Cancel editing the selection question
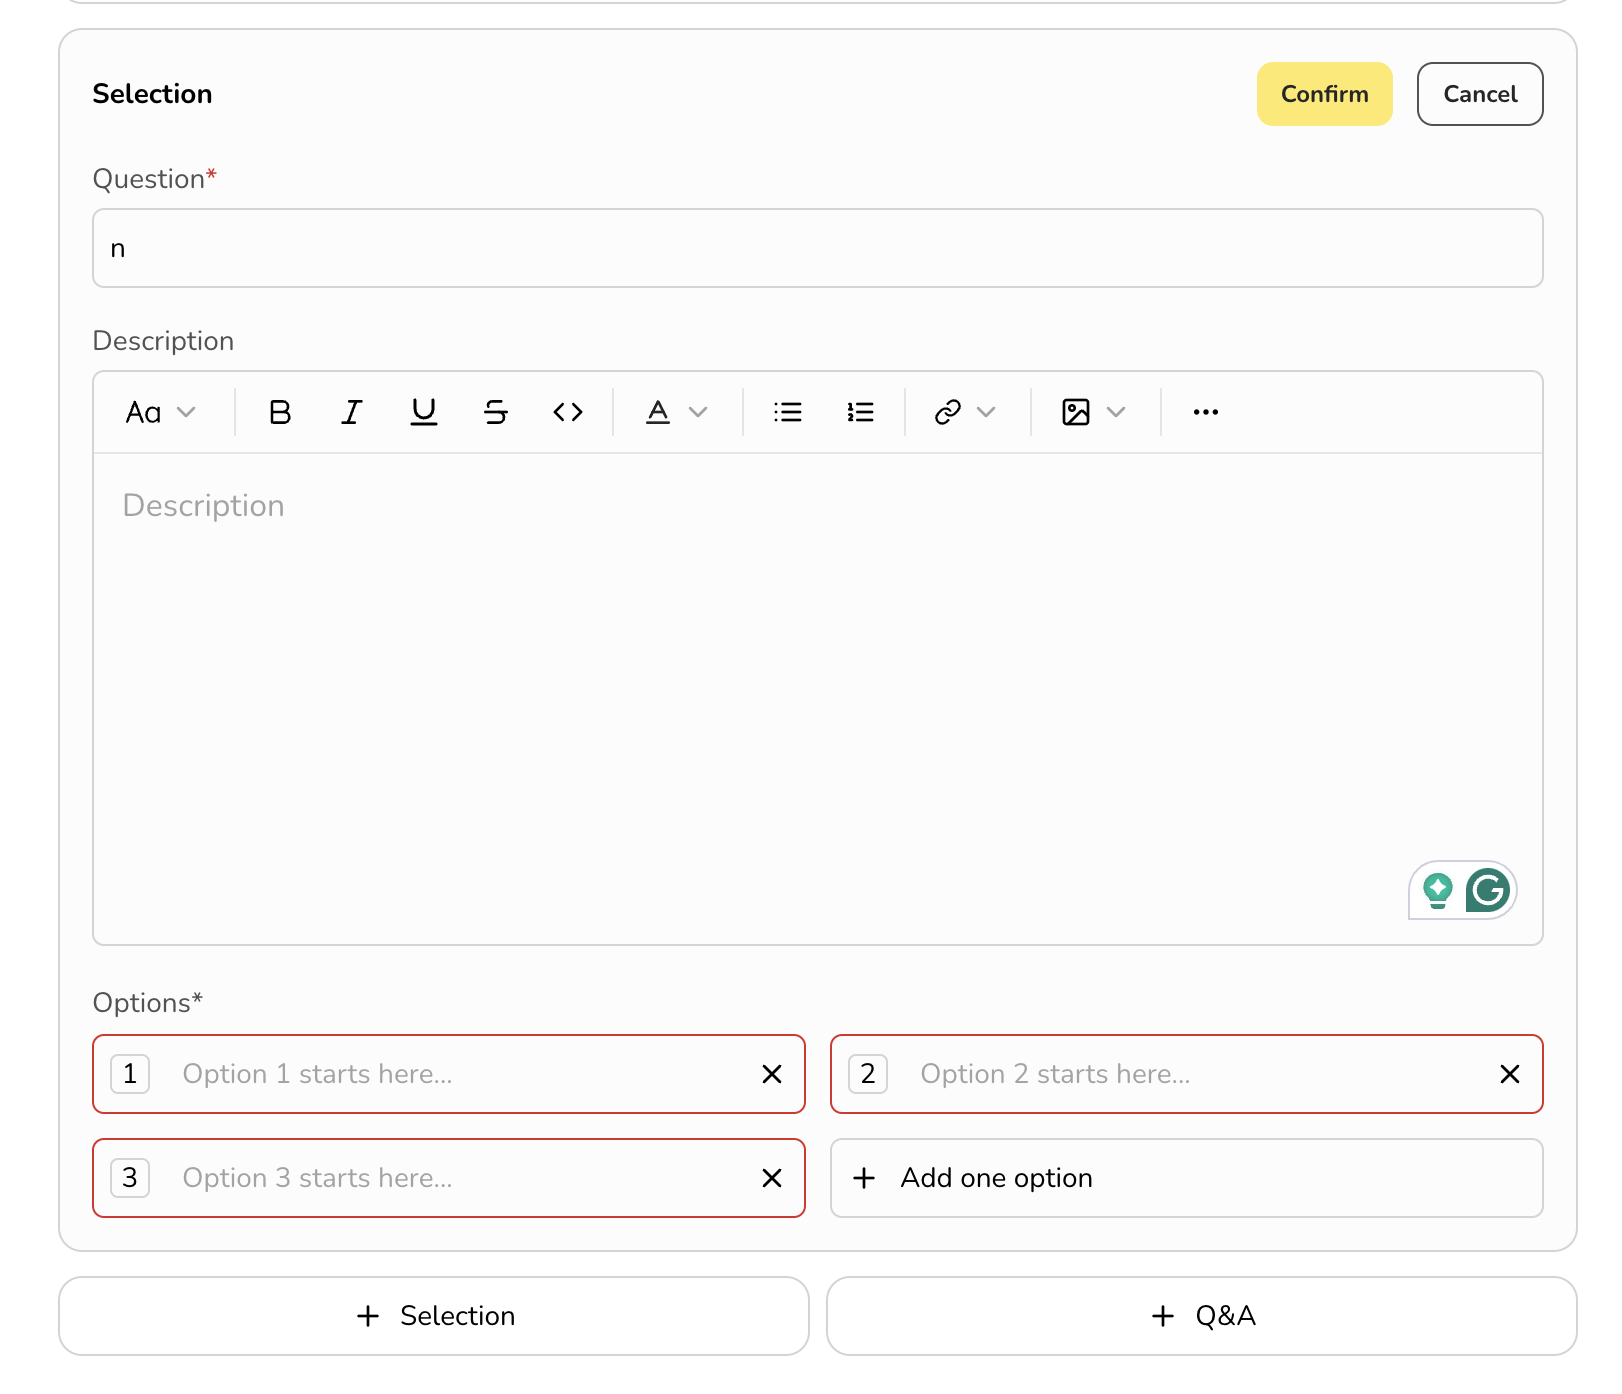This screenshot has height=1394, width=1622. 1480,94
